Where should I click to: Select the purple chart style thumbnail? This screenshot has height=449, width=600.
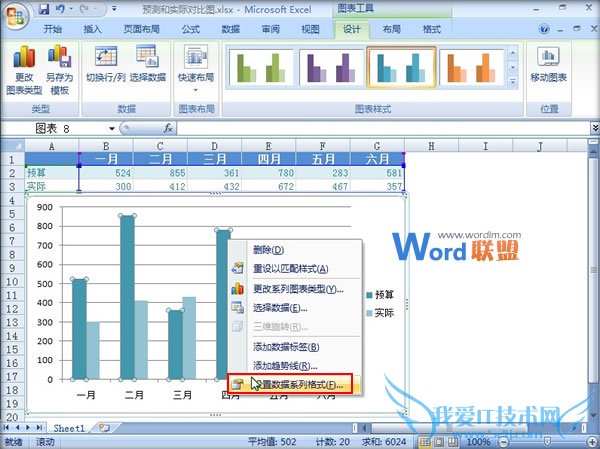tap(331, 67)
